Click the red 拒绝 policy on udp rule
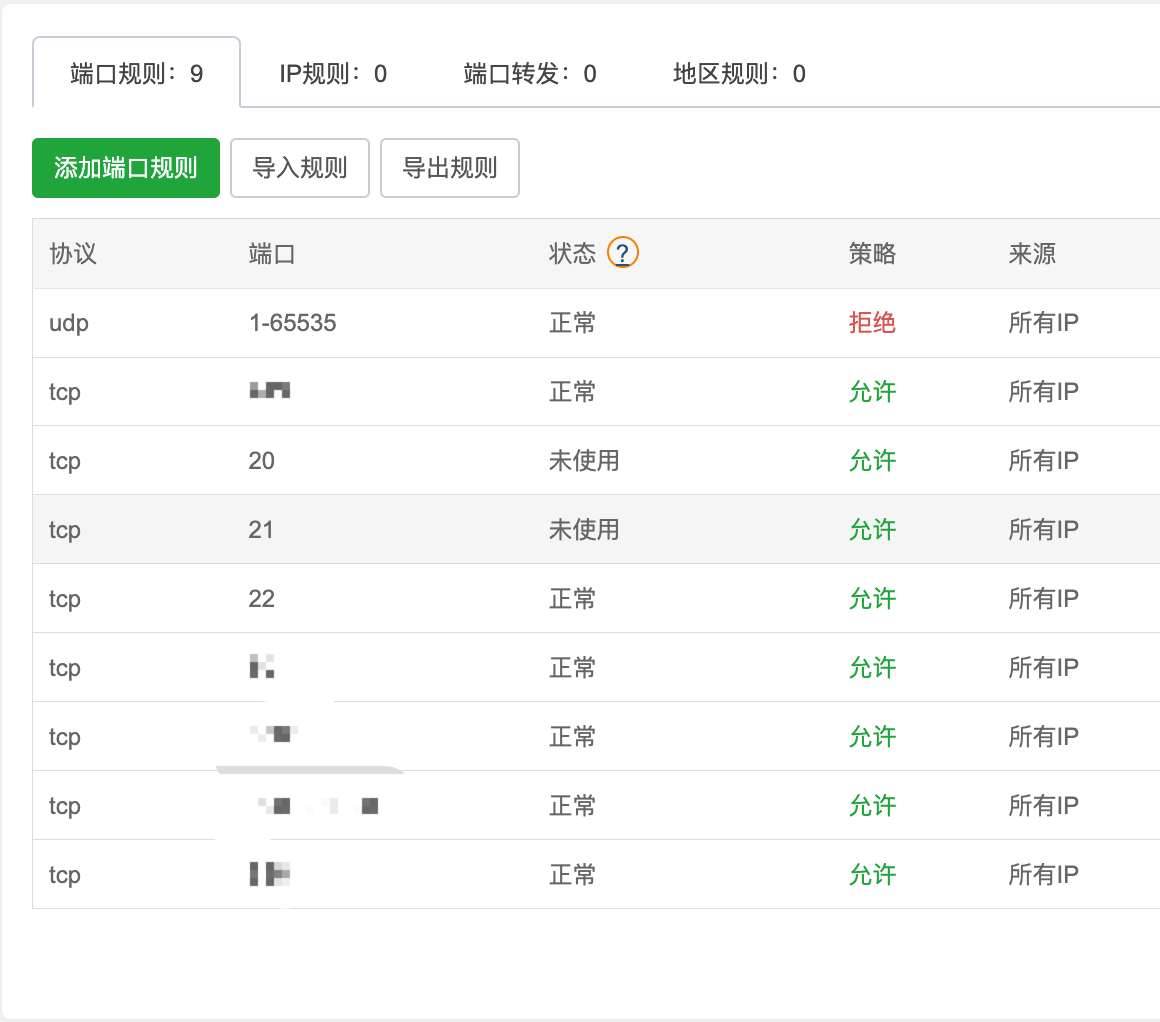 tap(871, 323)
